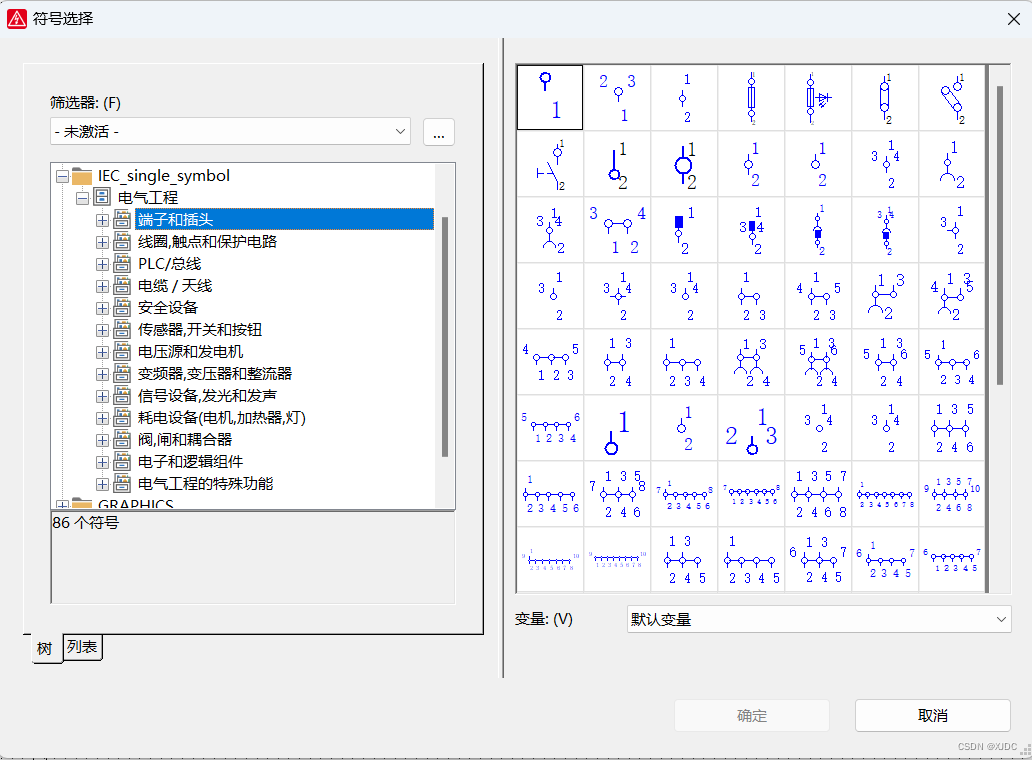This screenshot has height=760, width=1032.
Task: Expand the 线圈,触点和保护电路 tree node
Action: pos(102,242)
